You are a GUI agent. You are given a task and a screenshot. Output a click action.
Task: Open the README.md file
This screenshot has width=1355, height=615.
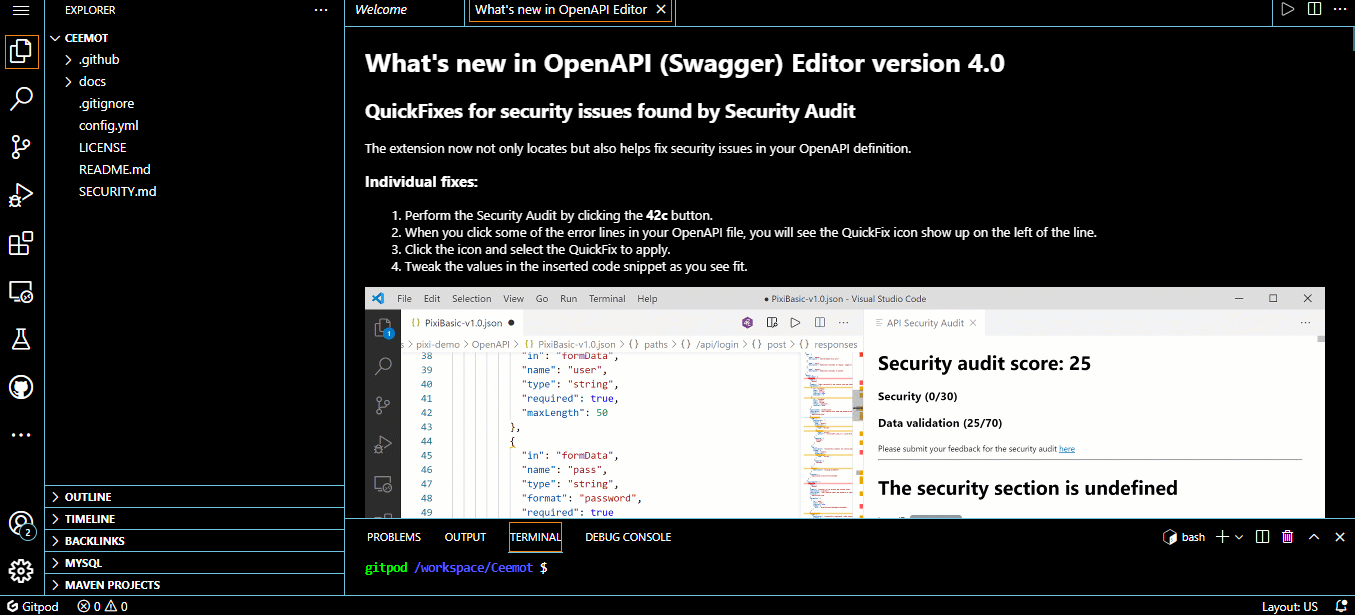pos(195,169)
